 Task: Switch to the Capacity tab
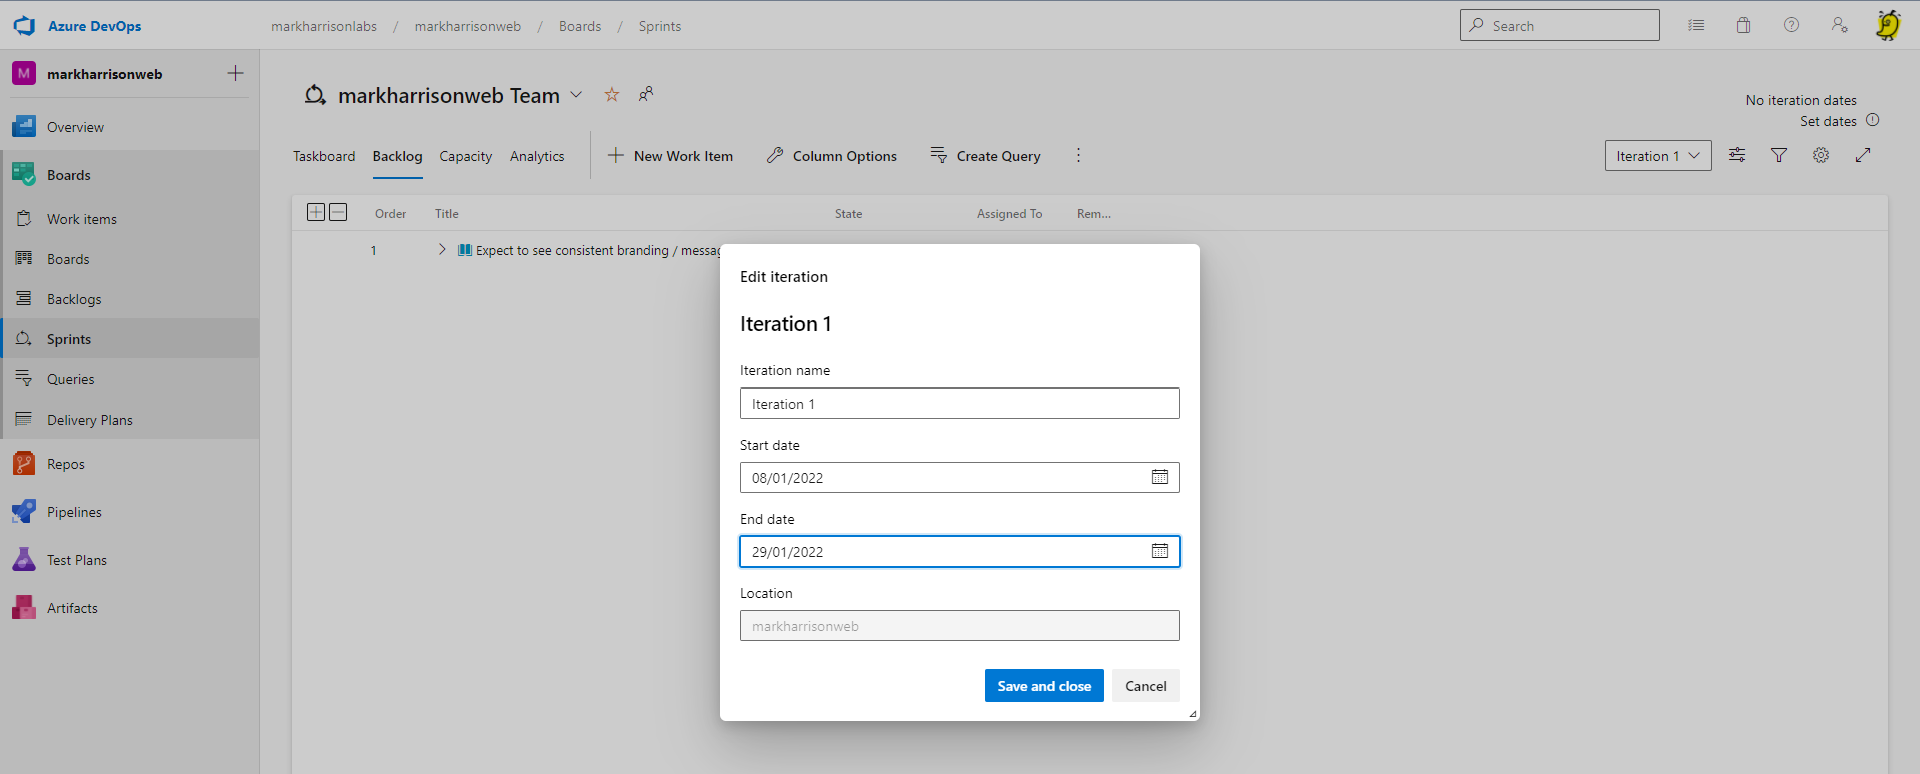(x=465, y=156)
